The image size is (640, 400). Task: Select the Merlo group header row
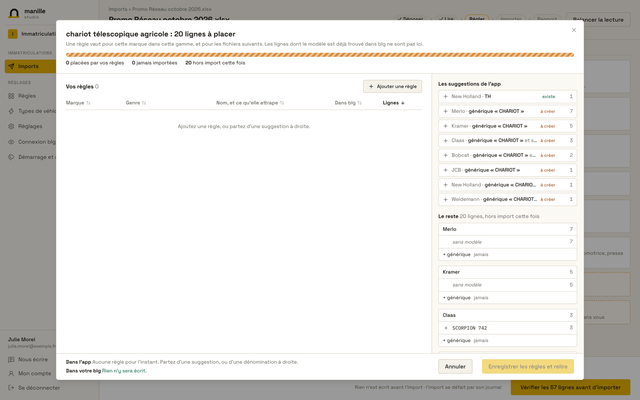tap(507, 229)
